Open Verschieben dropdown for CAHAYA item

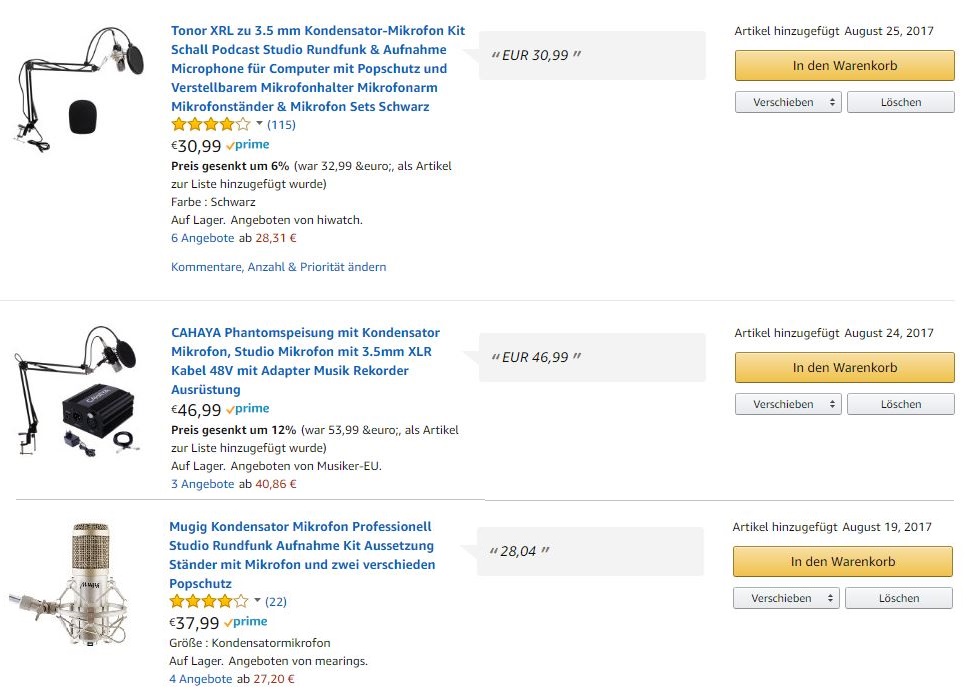point(788,405)
